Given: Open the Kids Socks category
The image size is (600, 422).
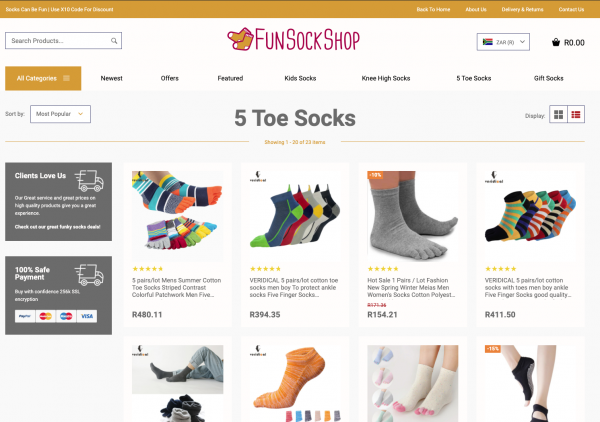Looking at the screenshot, I should pos(300,78).
